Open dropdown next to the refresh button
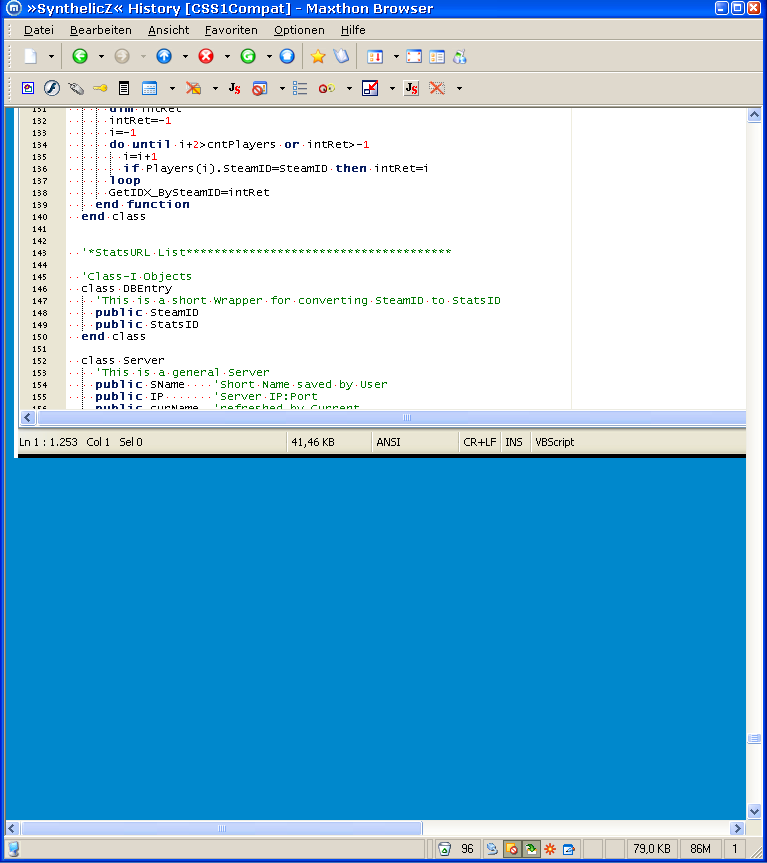Image resolution: width=767 pixels, height=863 pixels. click(x=269, y=56)
